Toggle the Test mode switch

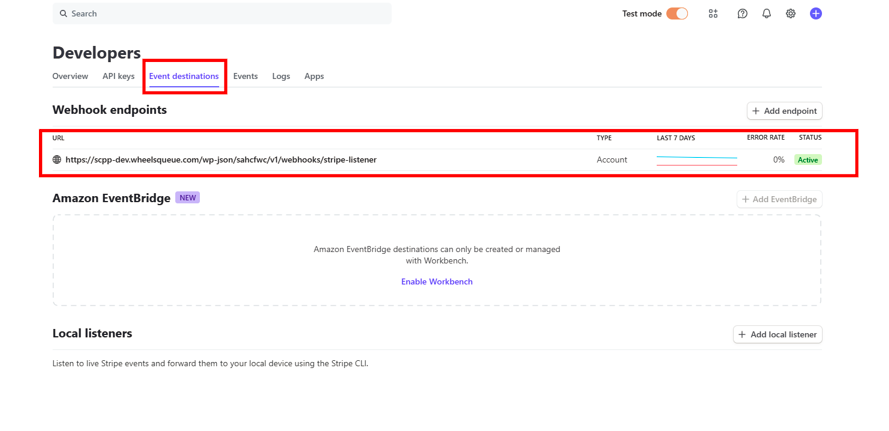[x=677, y=14]
